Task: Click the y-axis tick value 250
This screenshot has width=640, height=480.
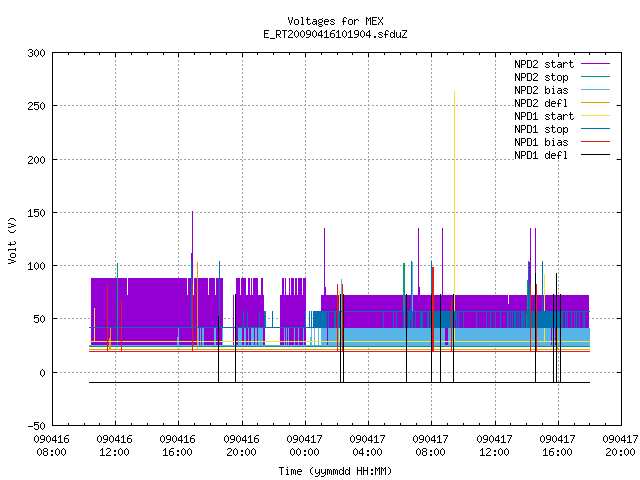Action: pyautogui.click(x=36, y=106)
